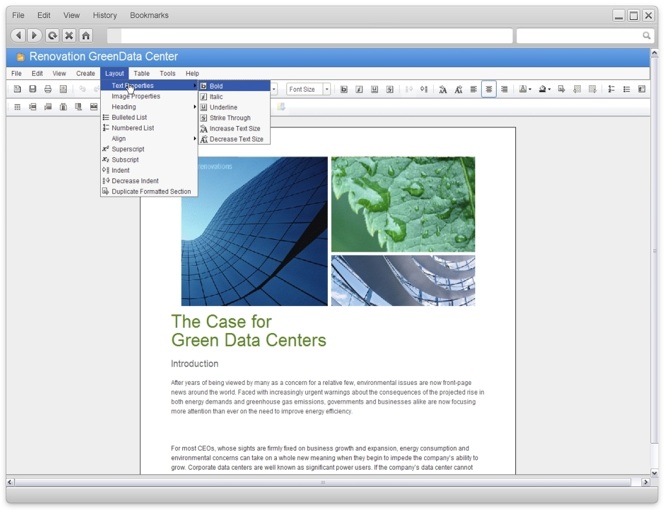Click the Italic toolbar button
Image resolution: width=664 pixels, height=515 pixels.
tap(359, 89)
